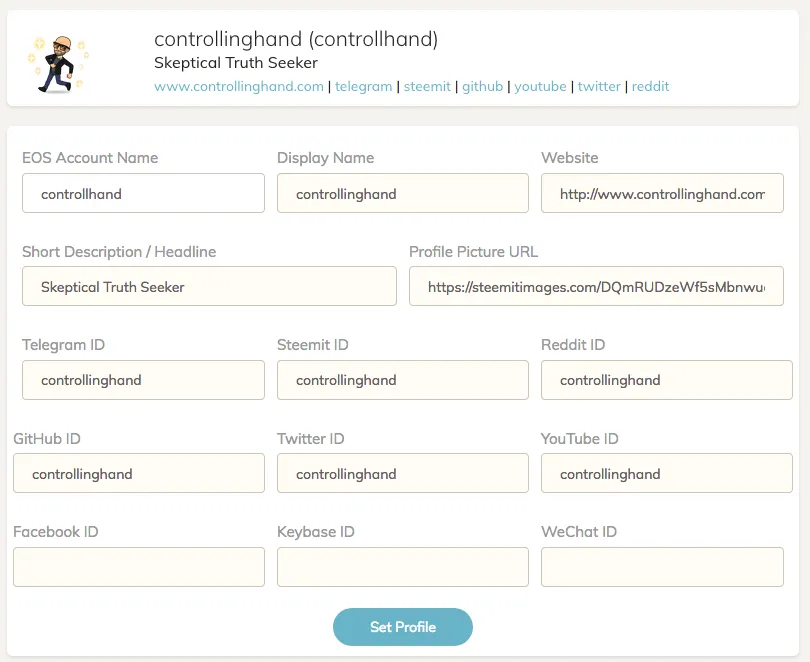Open the steemit profile link

427,86
